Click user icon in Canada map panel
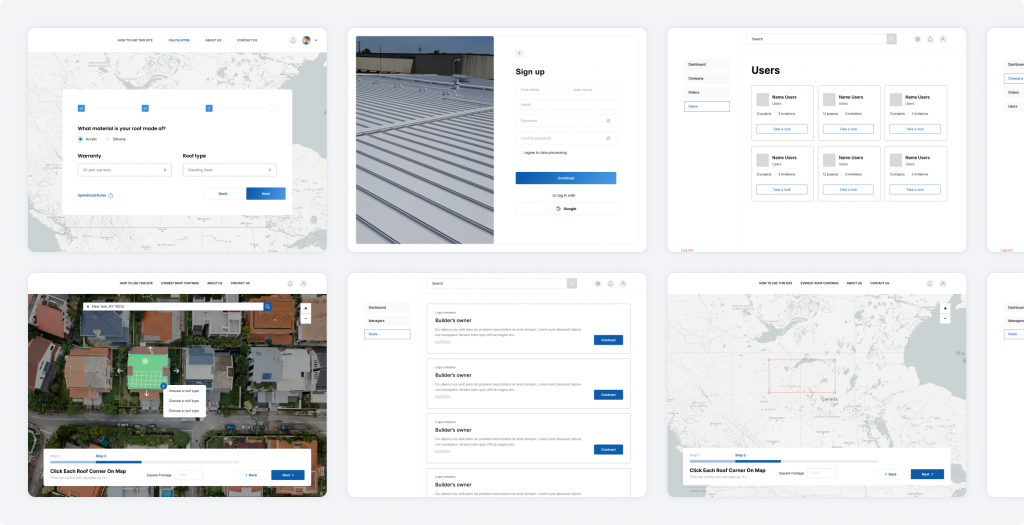This screenshot has height=525, width=1024. click(943, 283)
